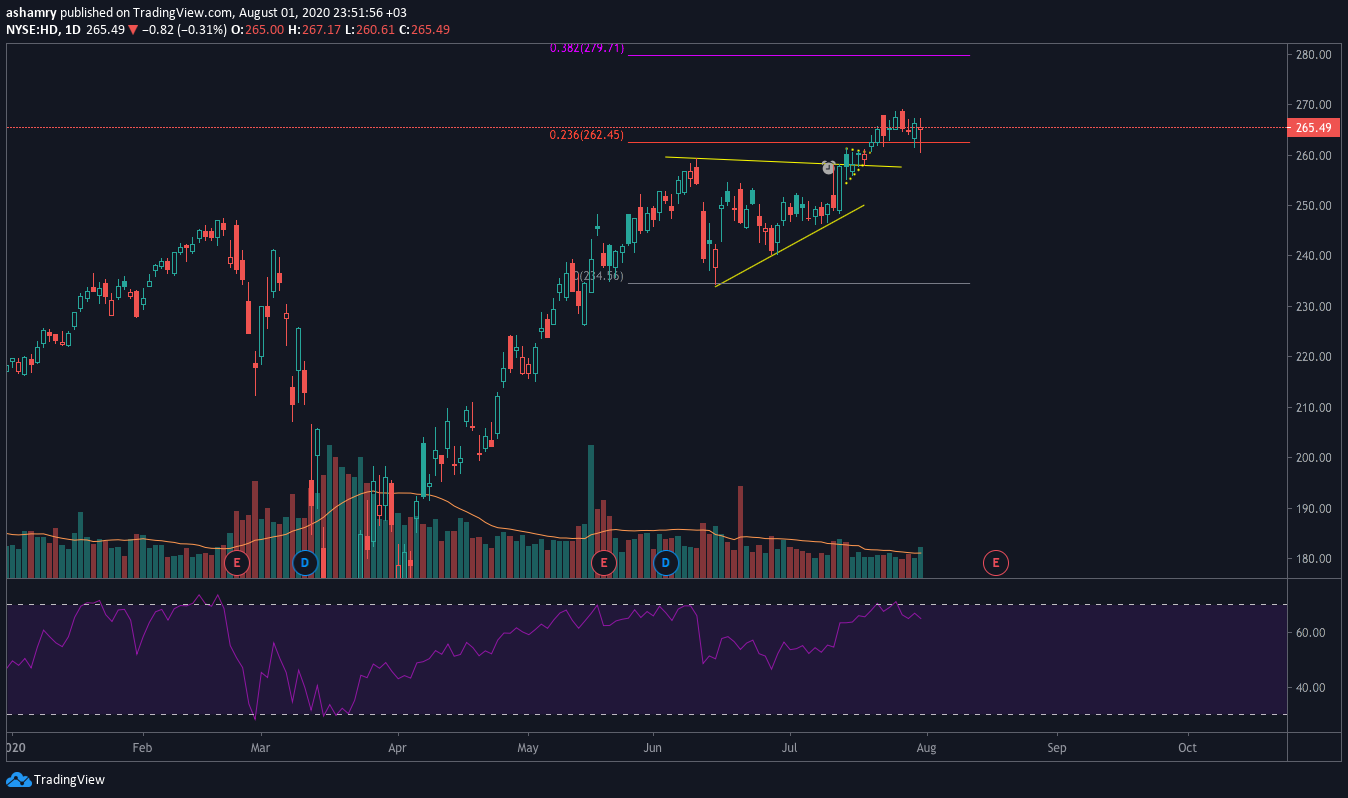This screenshot has height=798, width=1348.
Task: Click the L:260.61 low value
Action: 371,30
